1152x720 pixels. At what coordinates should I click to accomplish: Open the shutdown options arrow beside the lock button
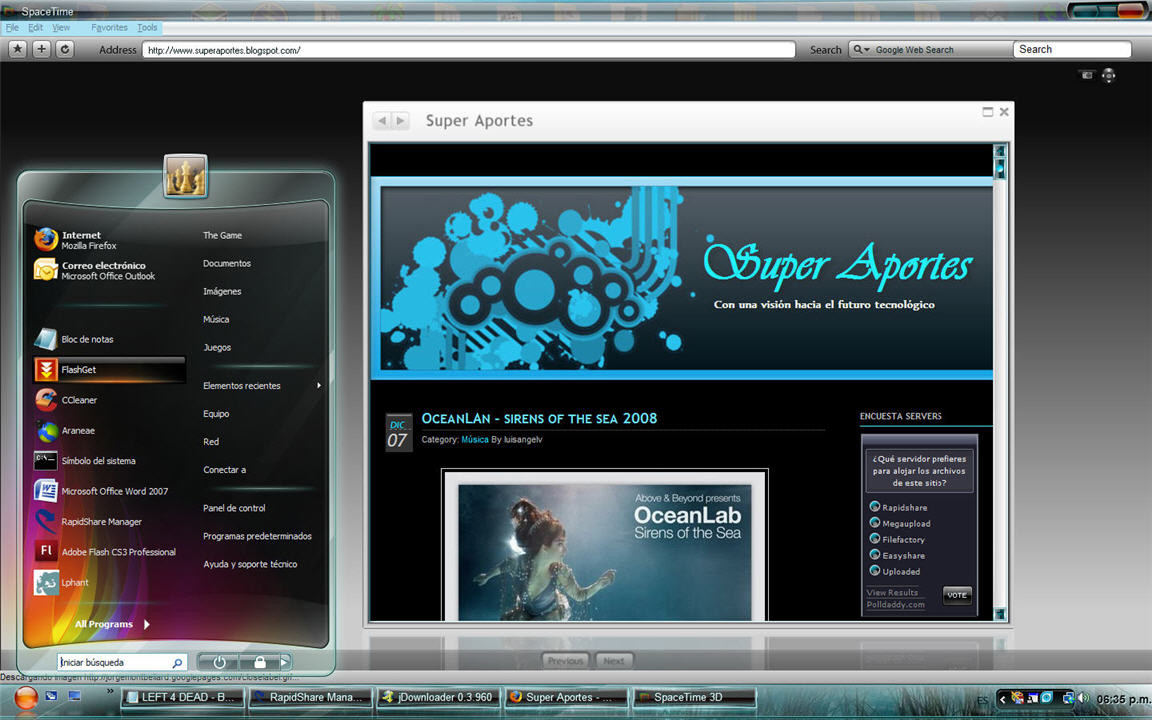pyautogui.click(x=285, y=662)
